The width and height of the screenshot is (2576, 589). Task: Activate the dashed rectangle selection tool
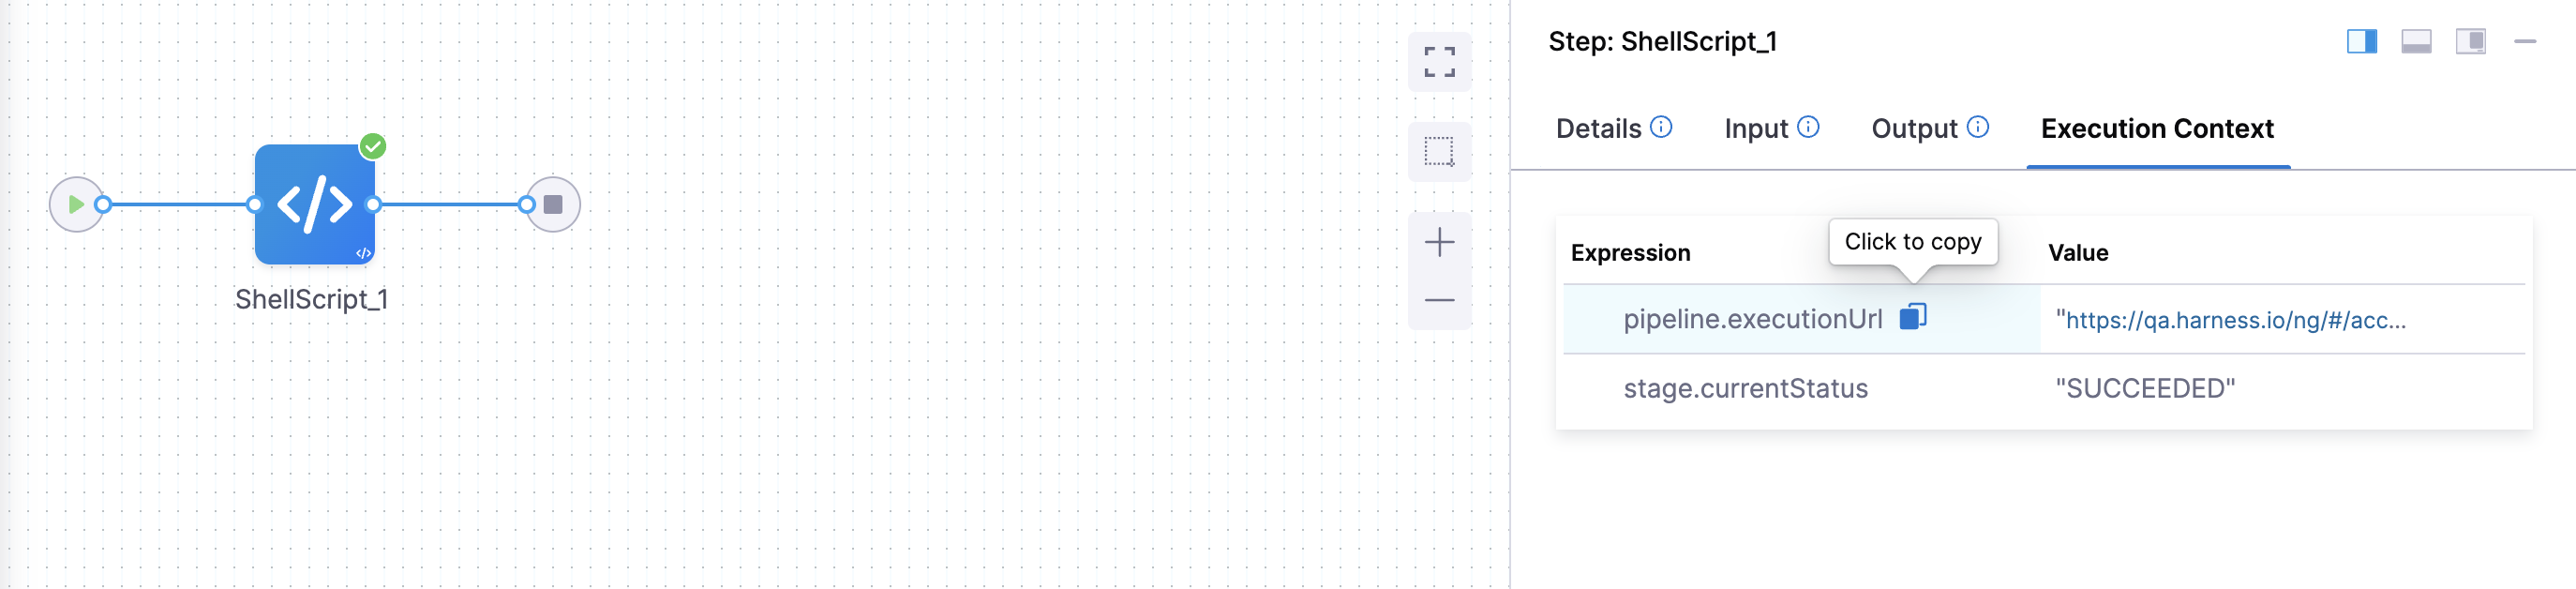pyautogui.click(x=1438, y=152)
